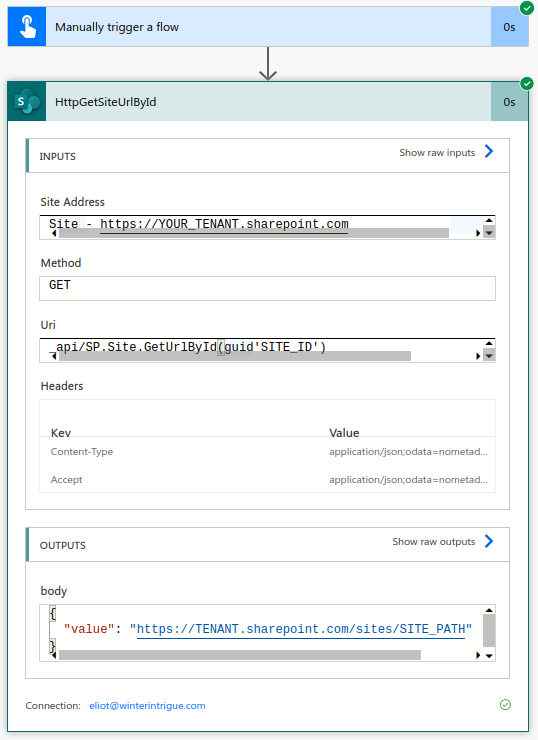This screenshot has width=538, height=740.
Task: Click the Content-Type header key
Action: coord(82,452)
